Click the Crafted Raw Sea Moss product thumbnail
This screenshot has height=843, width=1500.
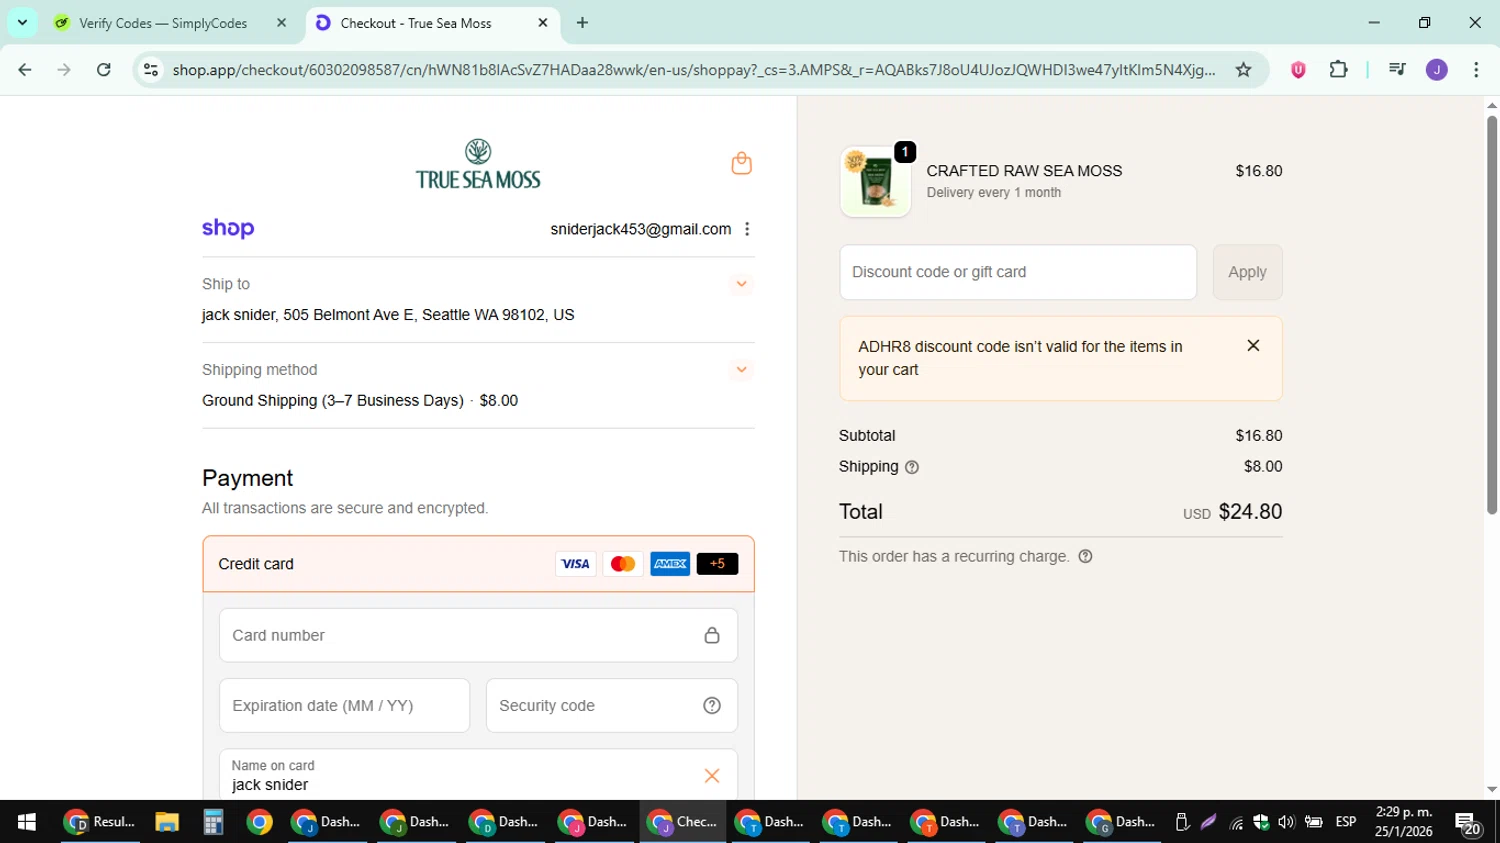pyautogui.click(x=875, y=182)
